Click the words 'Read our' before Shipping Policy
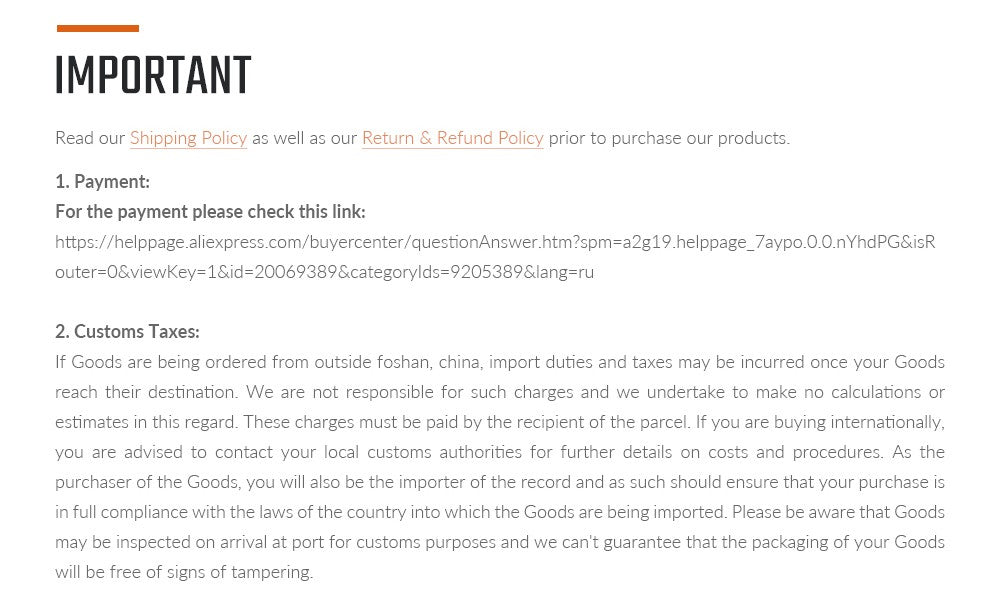Viewport: 1000px width, 606px height. pos(90,138)
